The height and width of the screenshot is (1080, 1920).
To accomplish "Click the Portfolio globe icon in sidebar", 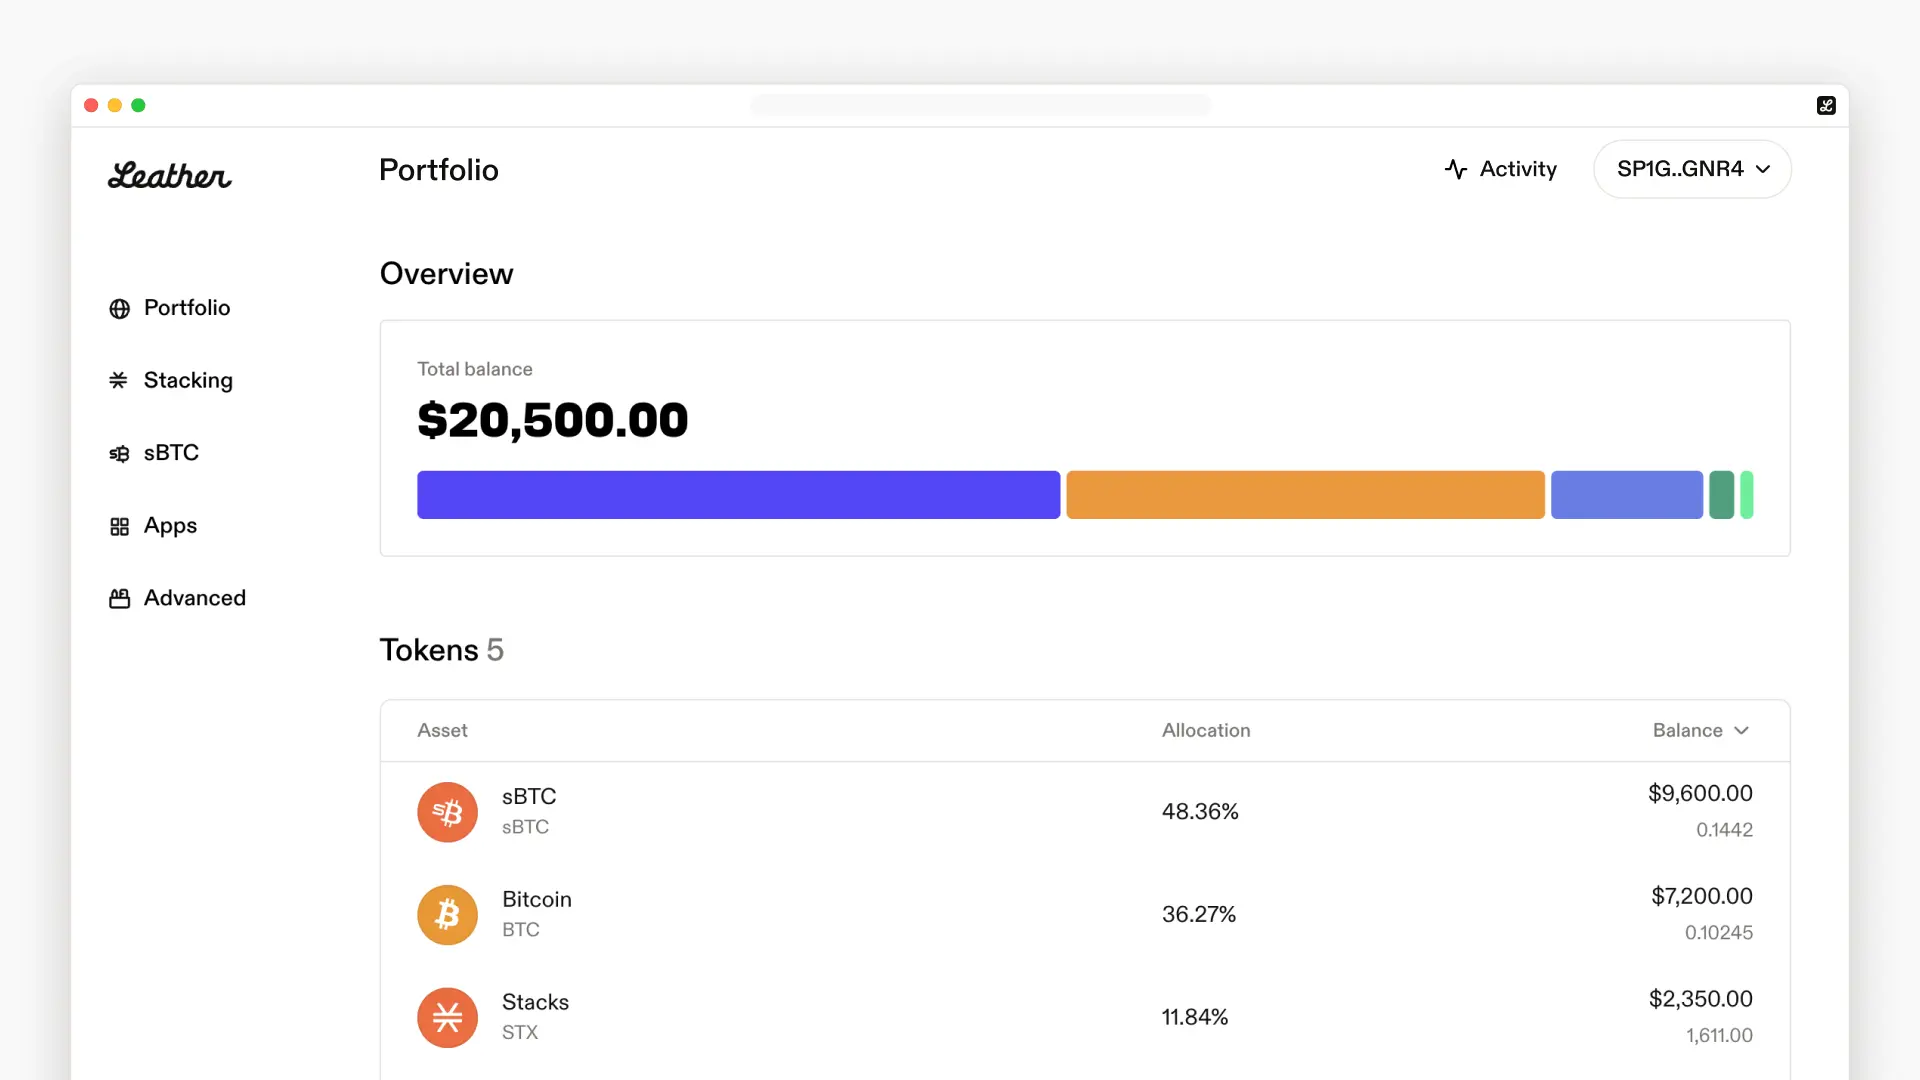I will [119, 309].
